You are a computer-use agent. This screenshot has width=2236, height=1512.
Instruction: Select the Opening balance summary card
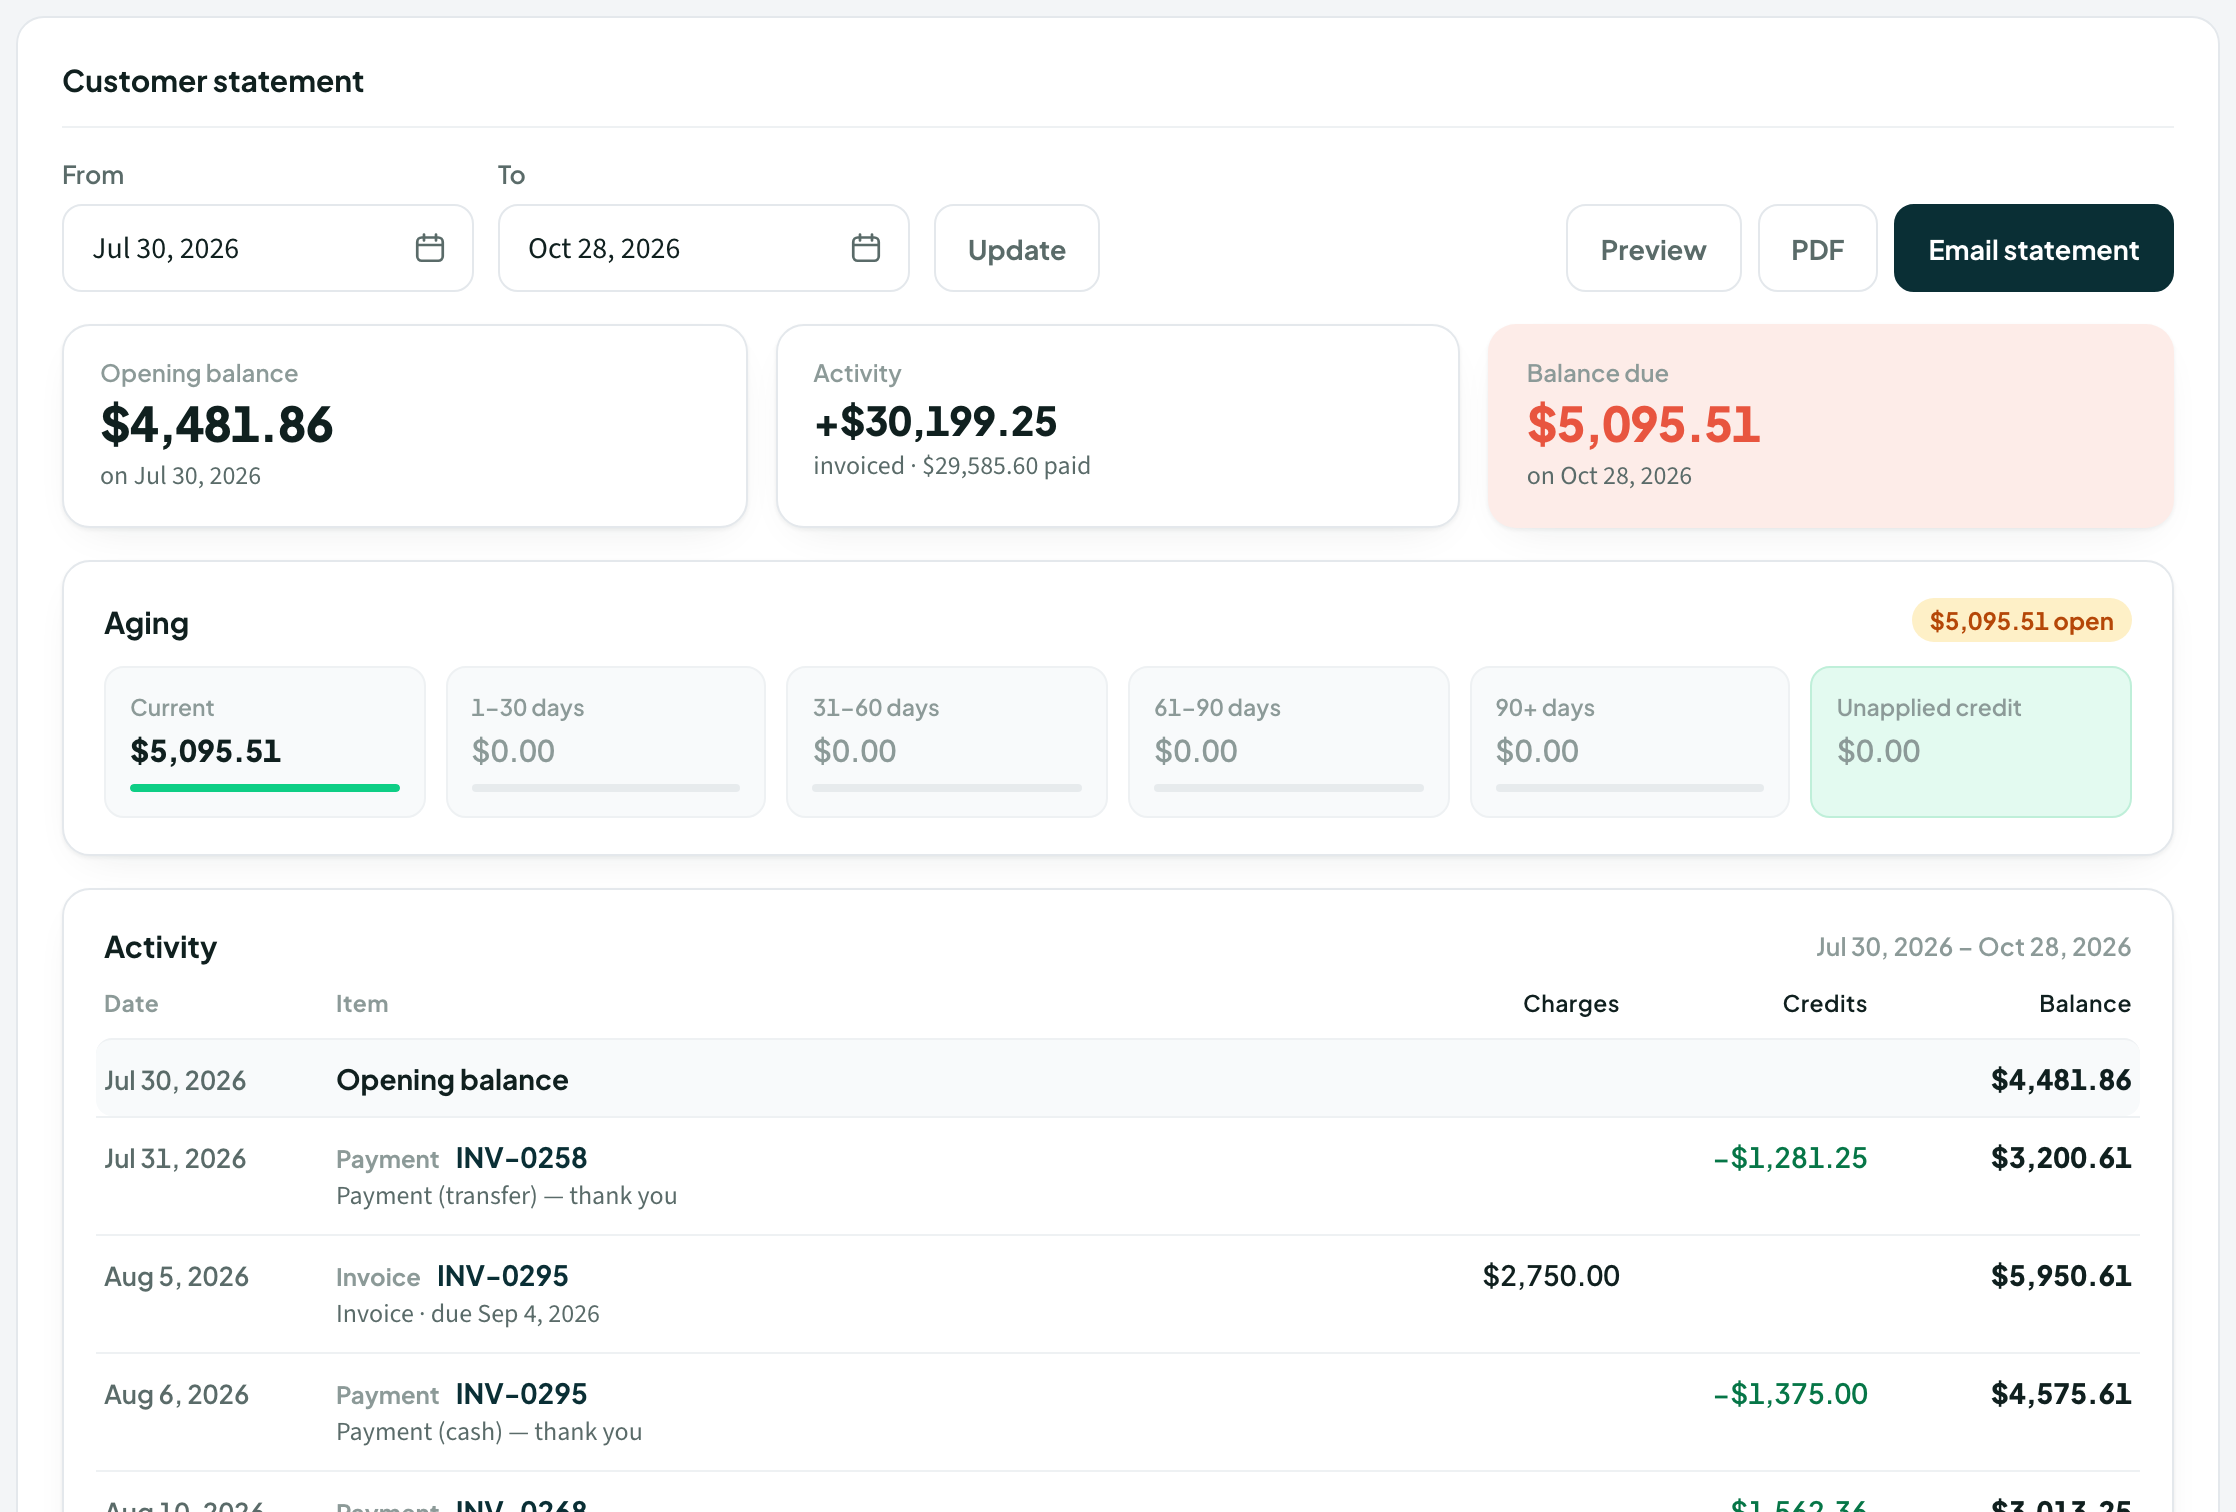405,426
